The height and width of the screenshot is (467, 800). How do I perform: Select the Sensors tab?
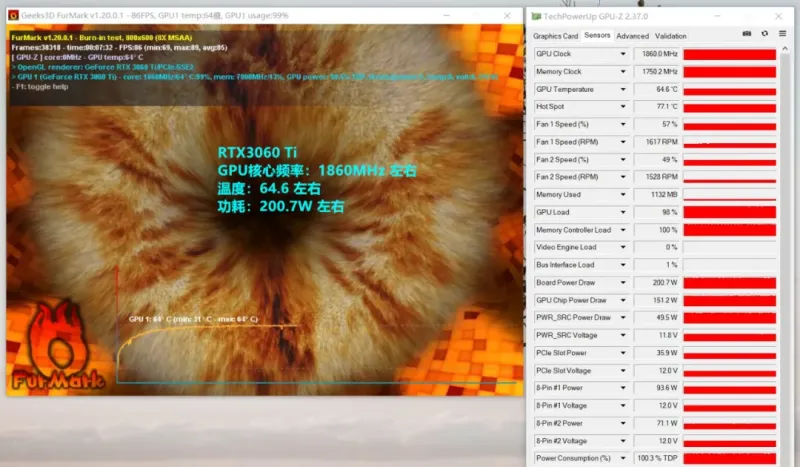pyautogui.click(x=597, y=35)
